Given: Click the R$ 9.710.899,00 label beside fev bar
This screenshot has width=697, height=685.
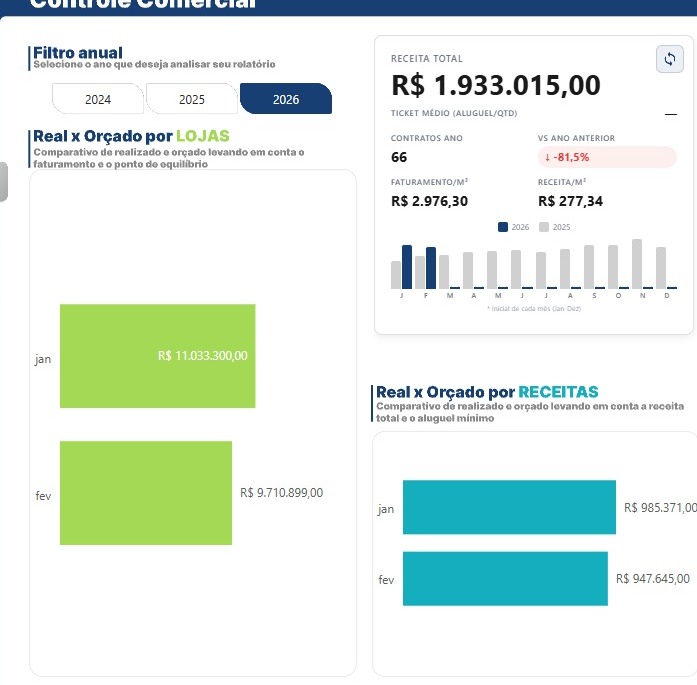Looking at the screenshot, I should 281,493.
